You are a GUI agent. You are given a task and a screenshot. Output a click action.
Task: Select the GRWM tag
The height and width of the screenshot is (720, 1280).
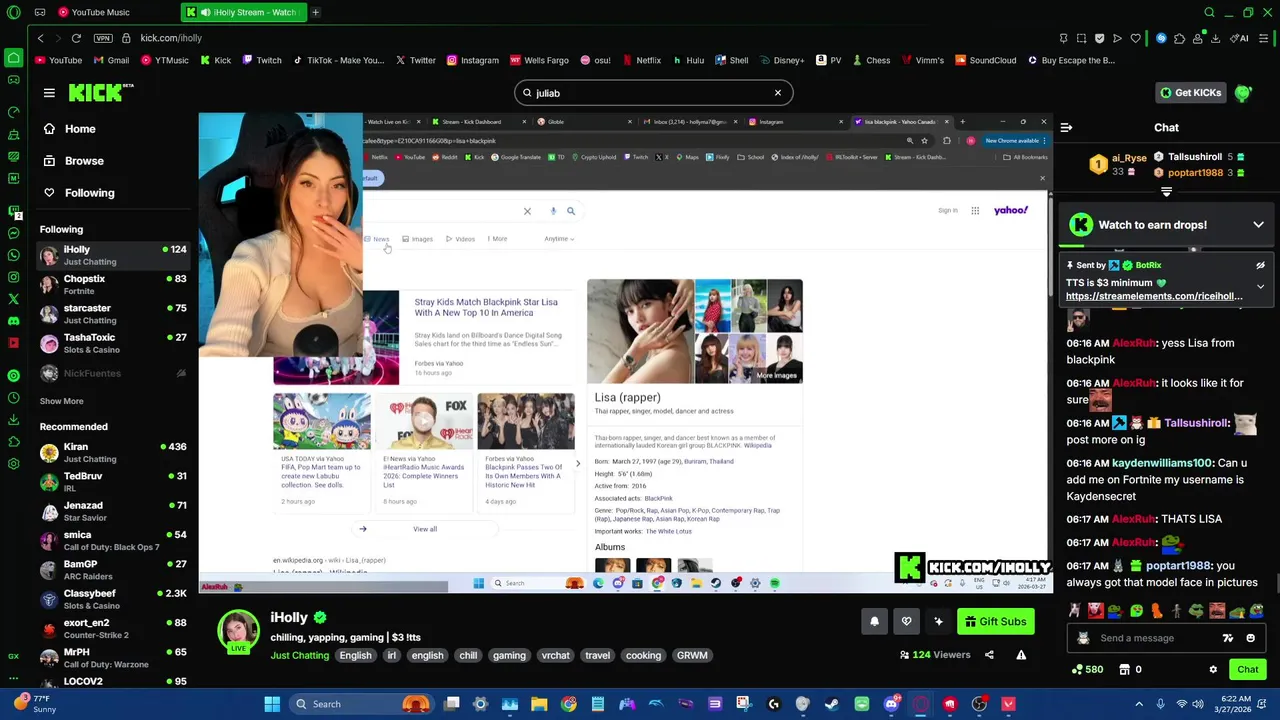[x=692, y=656]
